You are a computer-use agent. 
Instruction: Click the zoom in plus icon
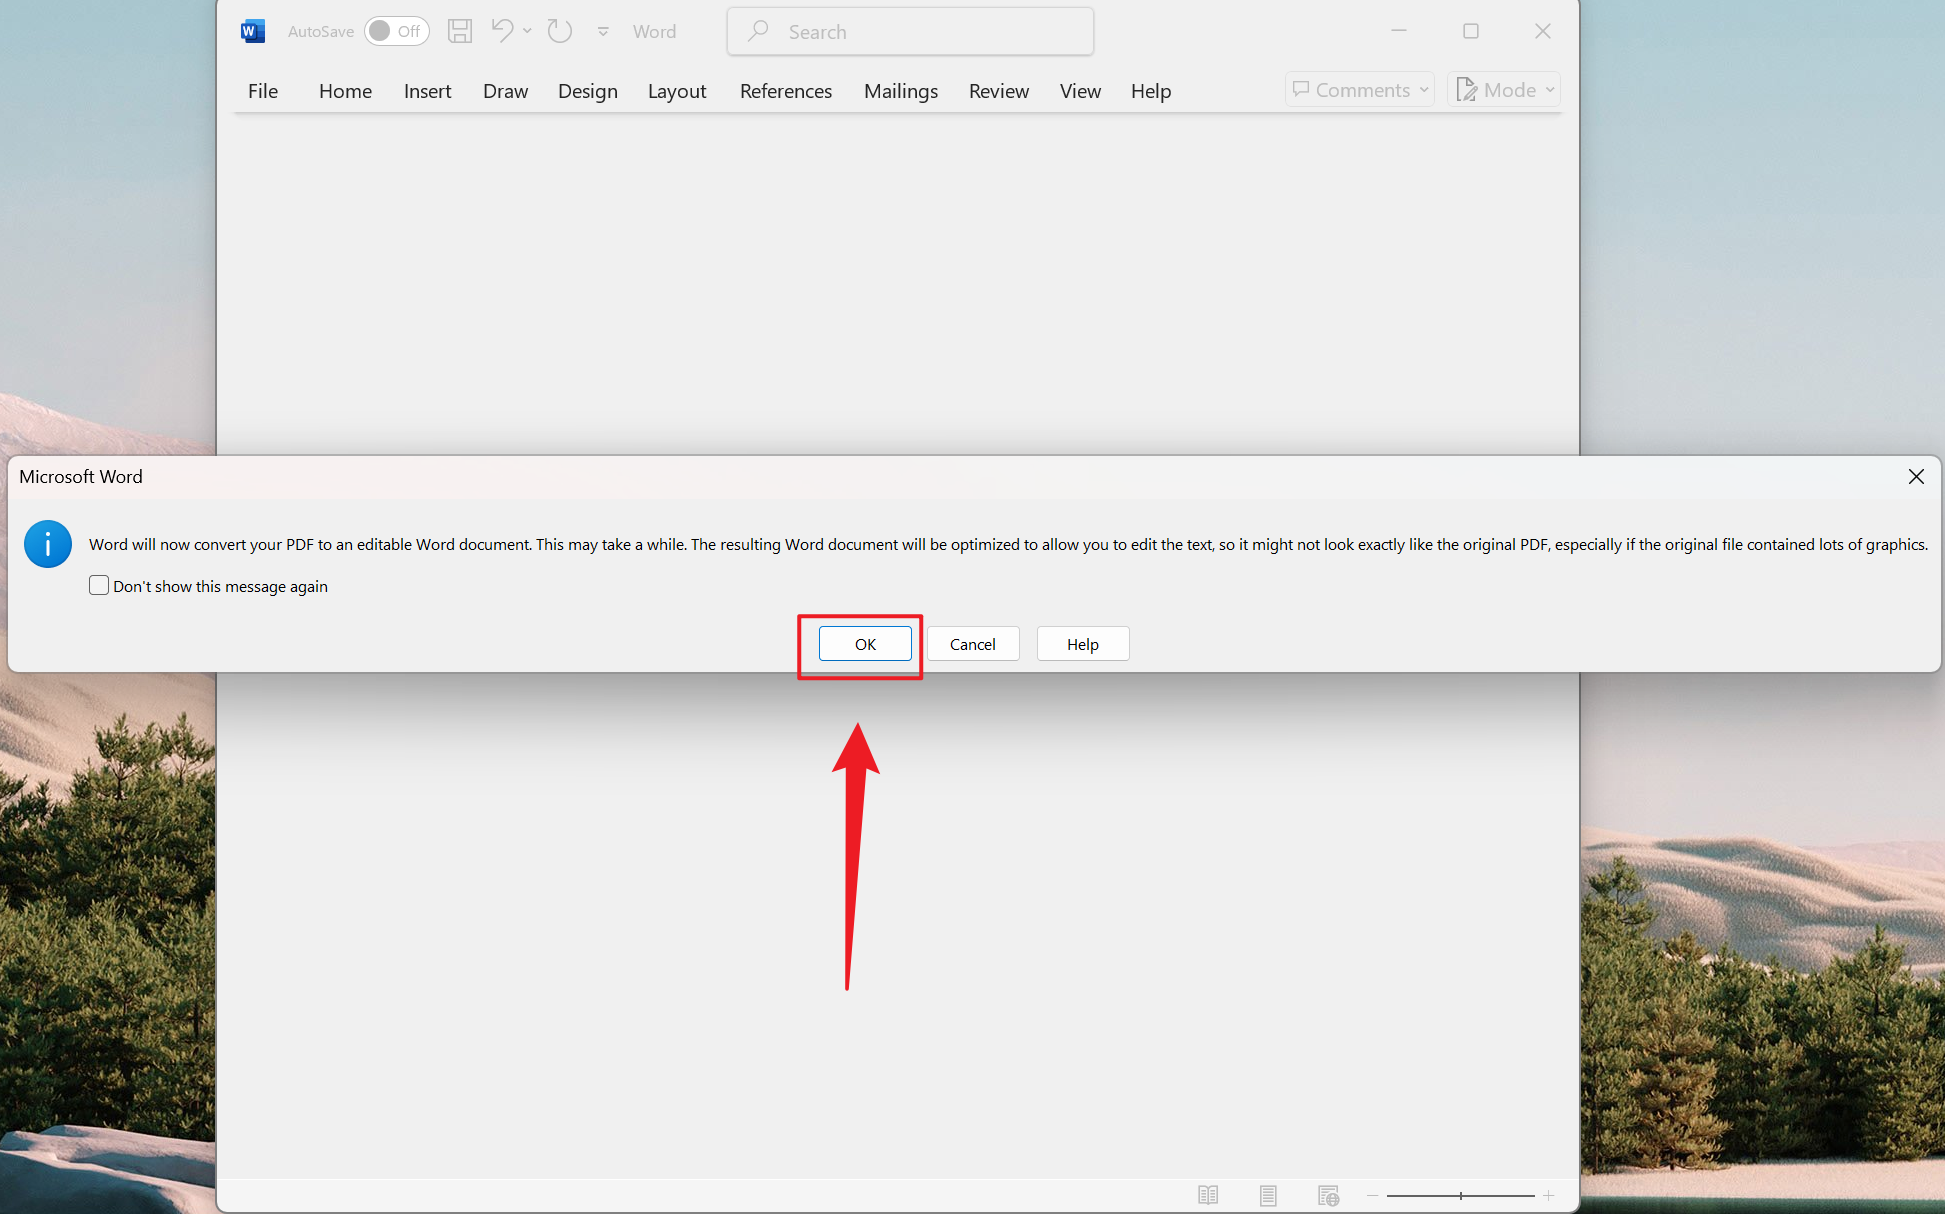click(x=1548, y=1195)
